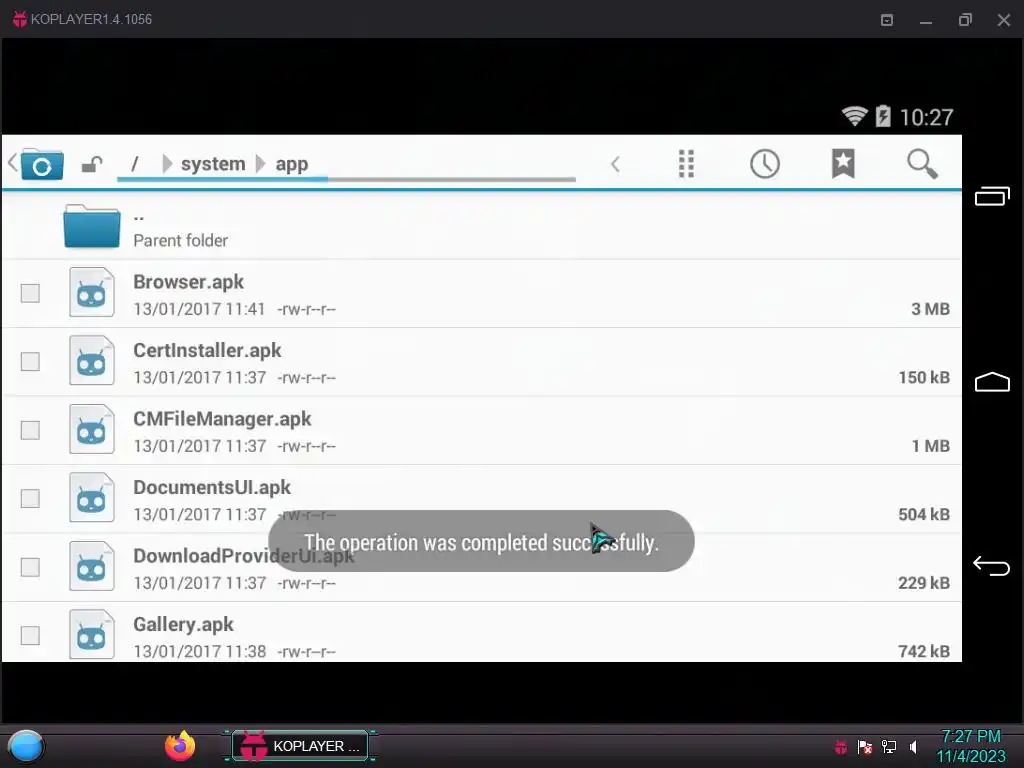Toggle the root access unlock padlock icon
Image resolution: width=1024 pixels, height=768 pixels.
(x=92, y=164)
